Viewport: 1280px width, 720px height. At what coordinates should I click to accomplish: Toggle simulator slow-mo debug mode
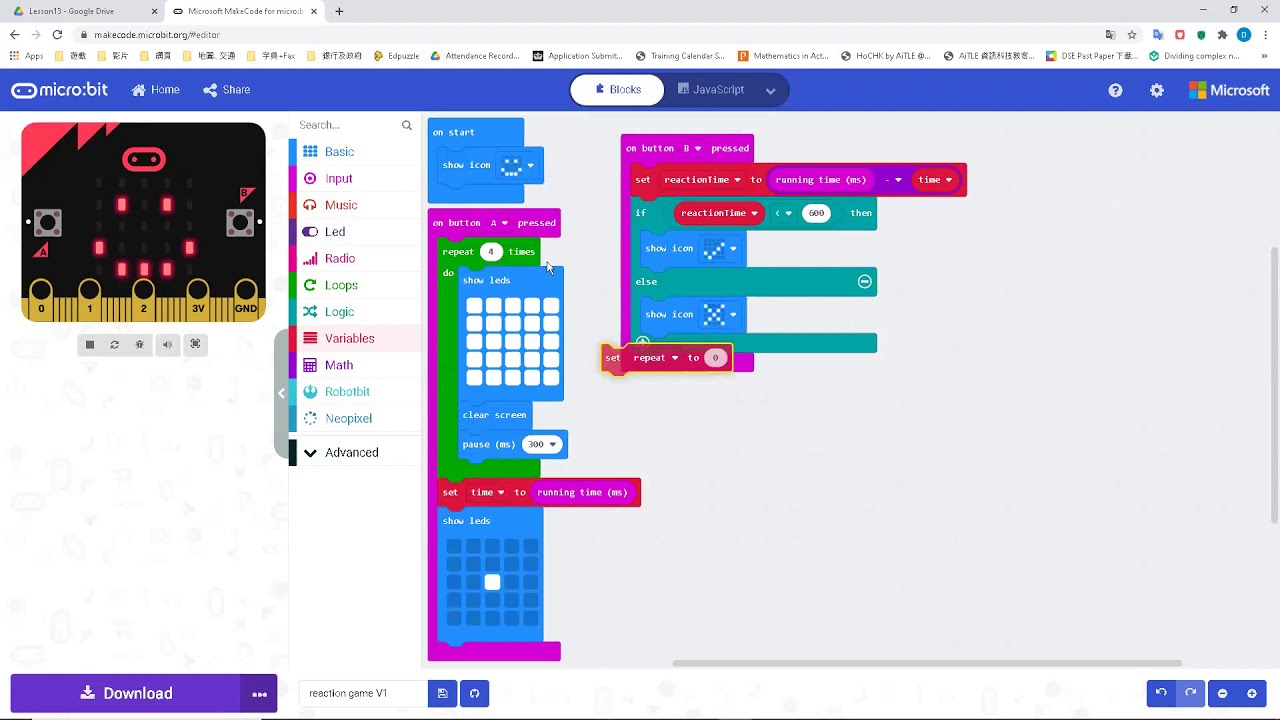point(140,344)
